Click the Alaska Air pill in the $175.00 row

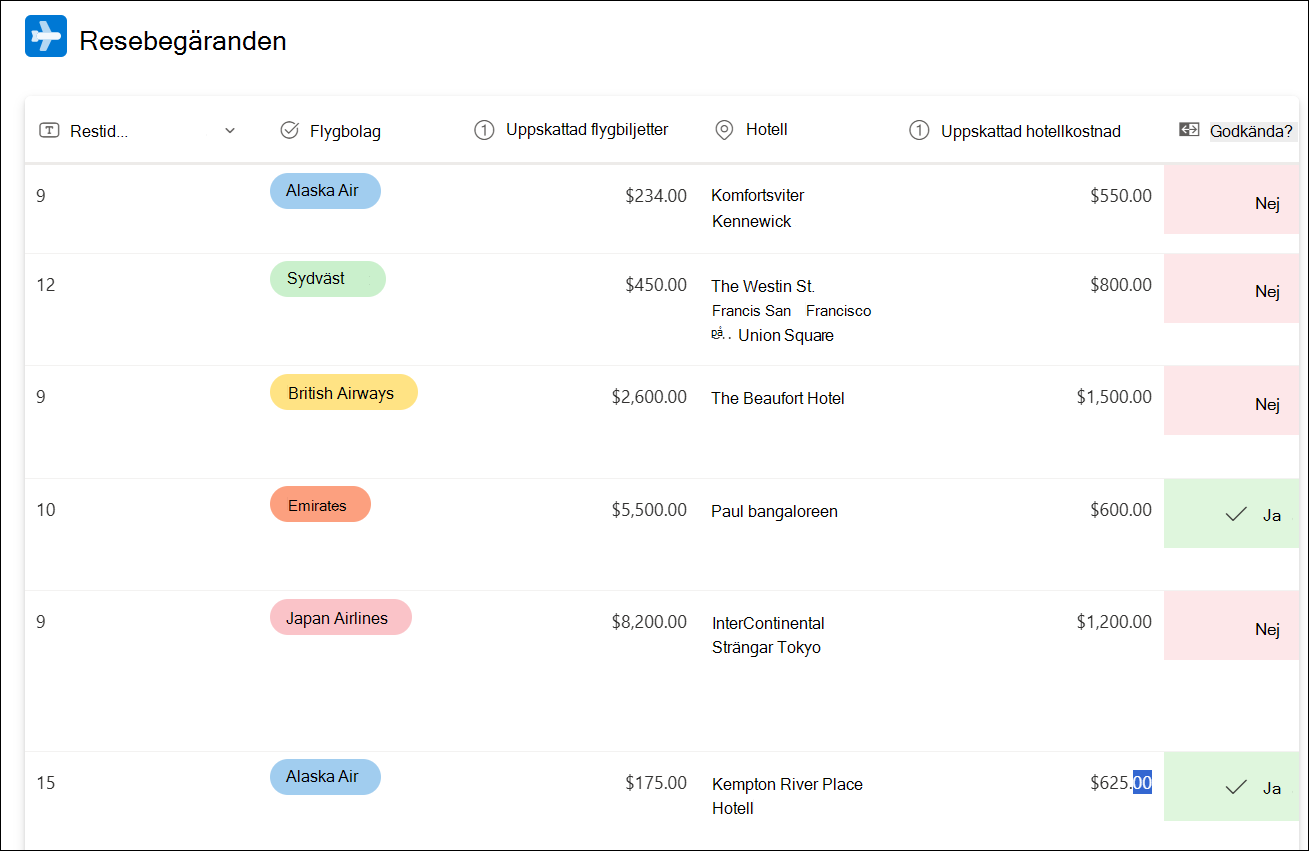point(325,777)
